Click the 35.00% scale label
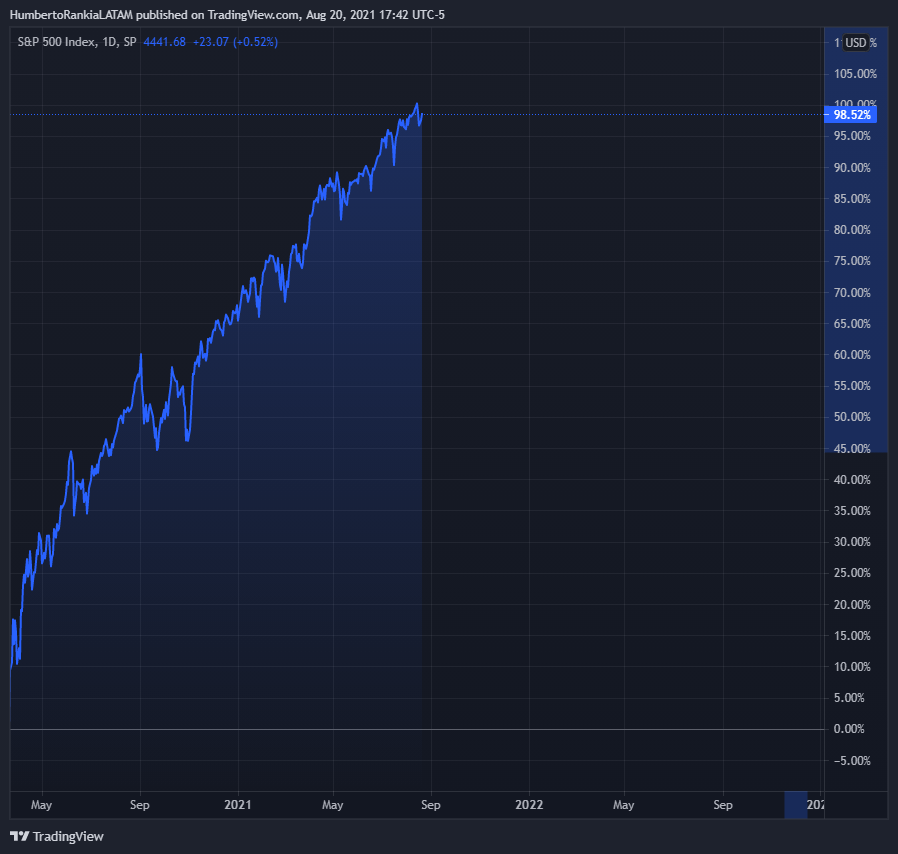Viewport: 898px width, 854px height. pos(852,510)
